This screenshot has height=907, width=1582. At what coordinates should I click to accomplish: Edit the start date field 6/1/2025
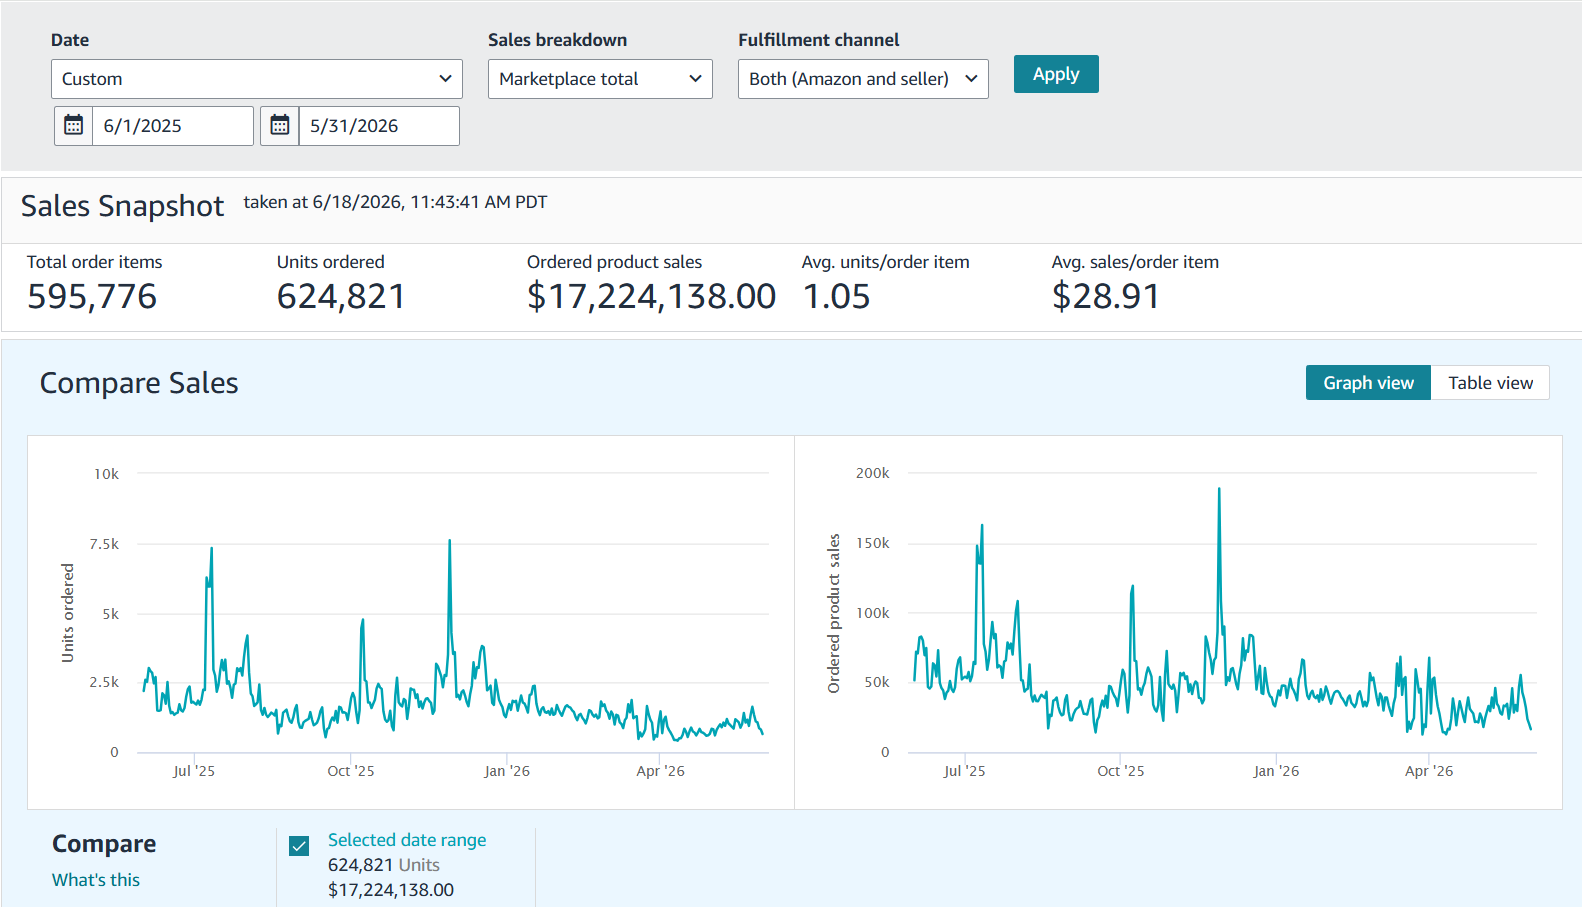[173, 126]
